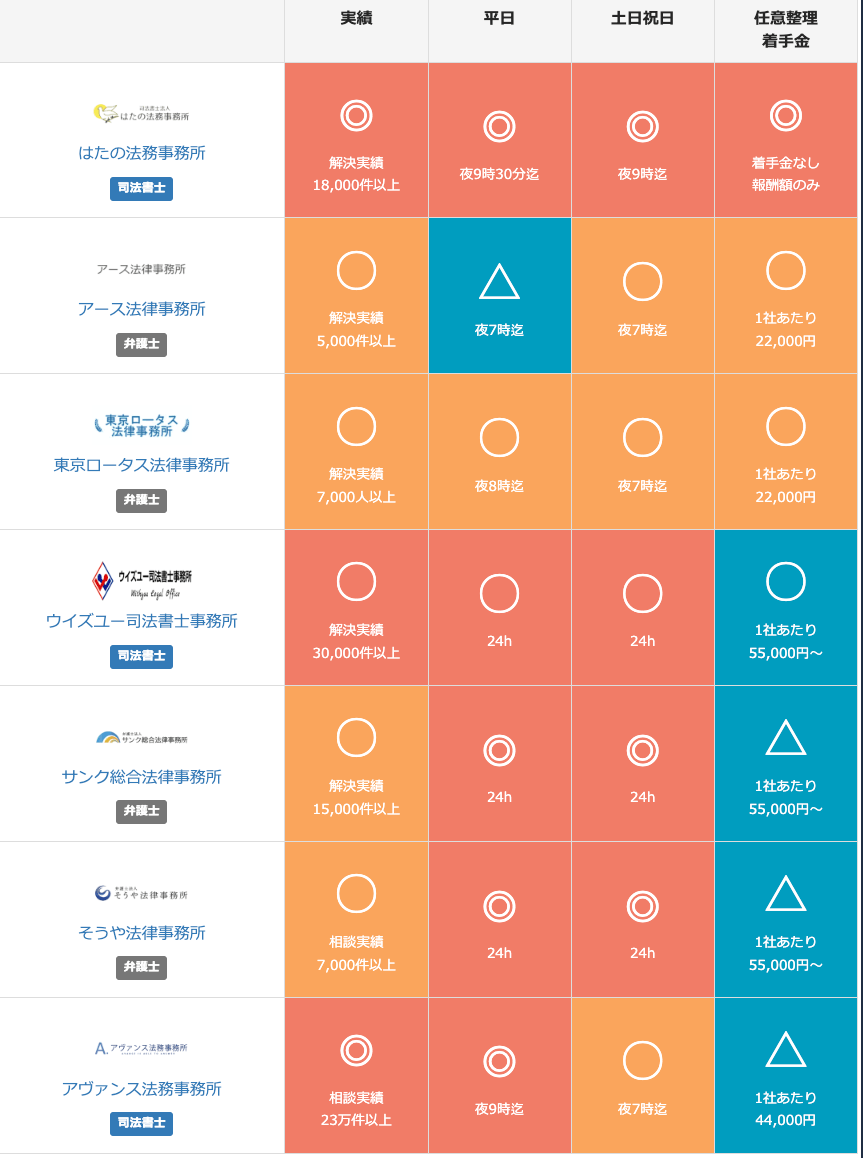Open the サンク総合法律事務所 text link
Viewport: 865px width, 1158px height.
(141, 777)
